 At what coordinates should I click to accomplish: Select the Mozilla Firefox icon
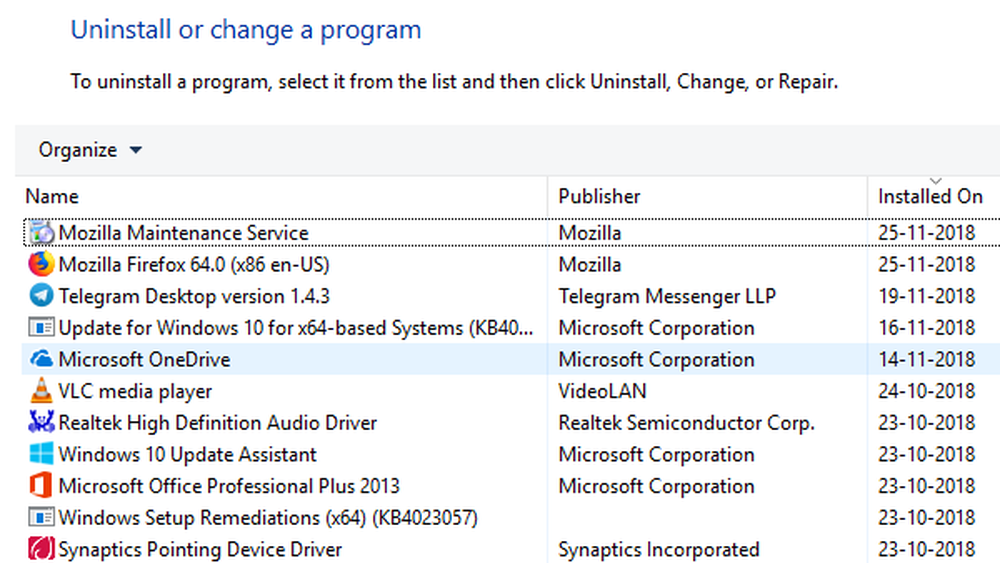(x=41, y=265)
